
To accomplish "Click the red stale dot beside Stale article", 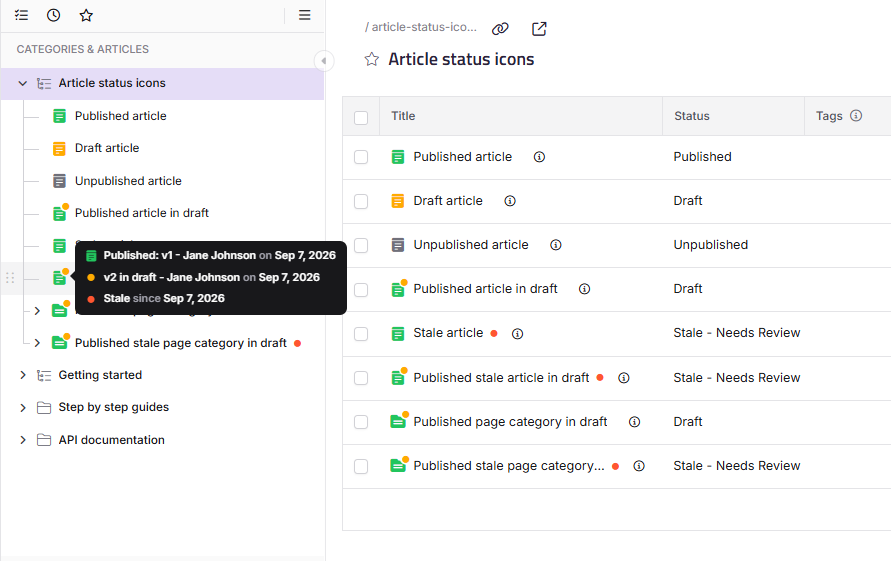I will (494, 334).
